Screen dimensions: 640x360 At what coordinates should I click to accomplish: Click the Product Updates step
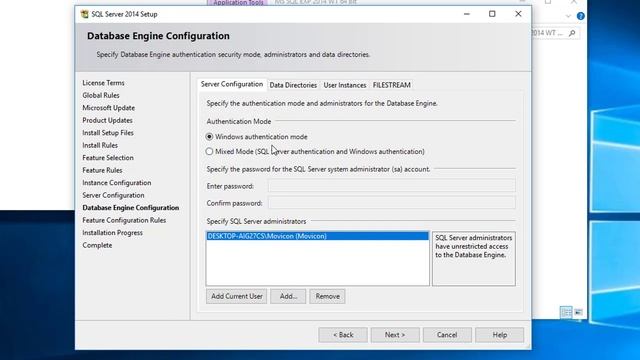[x=107, y=120]
